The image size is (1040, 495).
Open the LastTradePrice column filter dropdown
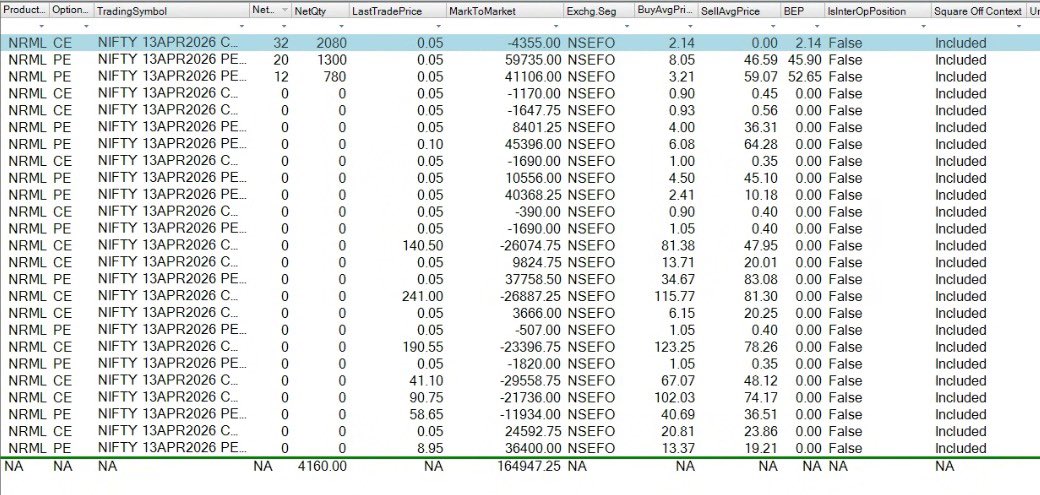(x=438, y=26)
